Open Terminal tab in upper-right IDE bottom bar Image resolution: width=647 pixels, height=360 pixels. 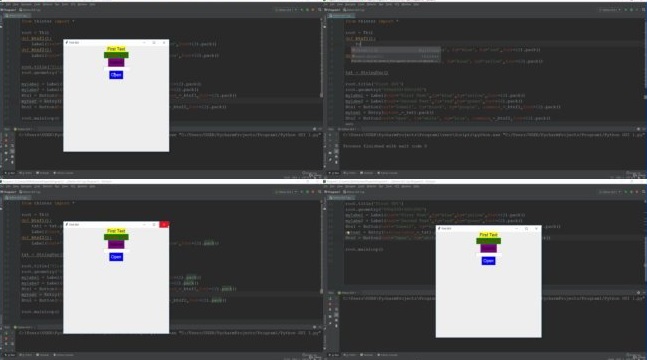point(367,173)
